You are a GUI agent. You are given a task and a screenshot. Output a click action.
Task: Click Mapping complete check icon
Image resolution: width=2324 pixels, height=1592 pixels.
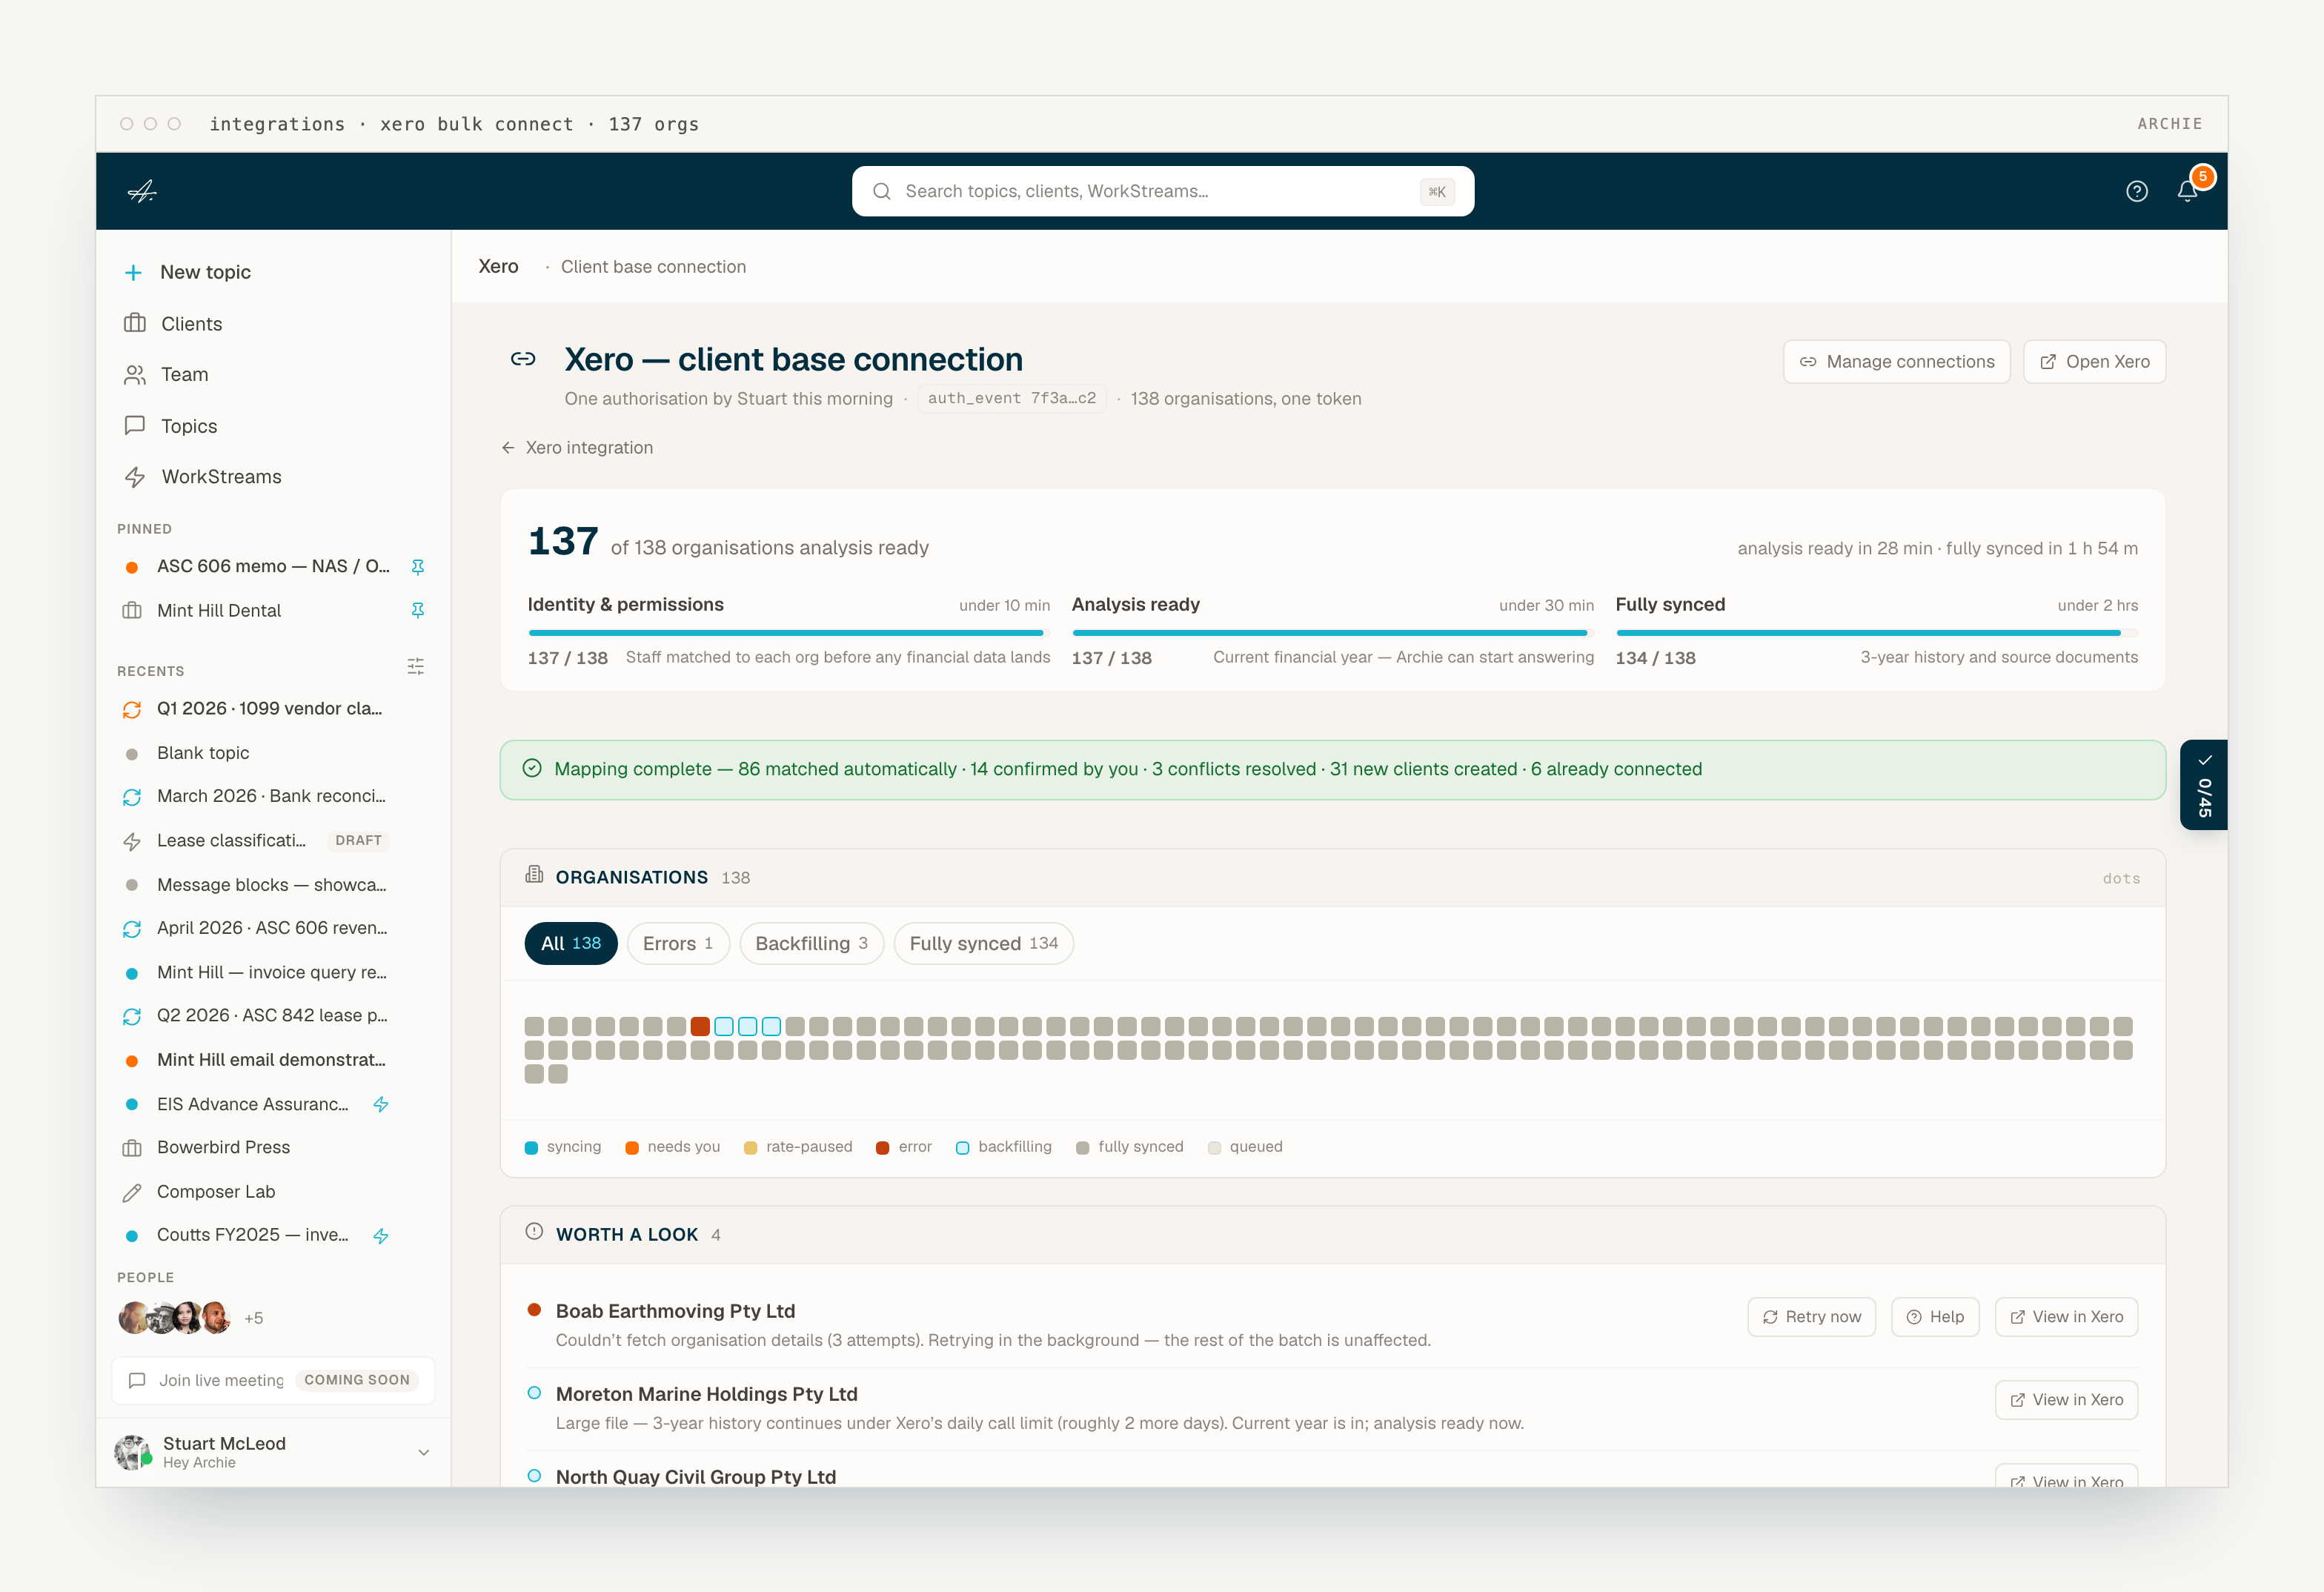click(x=532, y=768)
